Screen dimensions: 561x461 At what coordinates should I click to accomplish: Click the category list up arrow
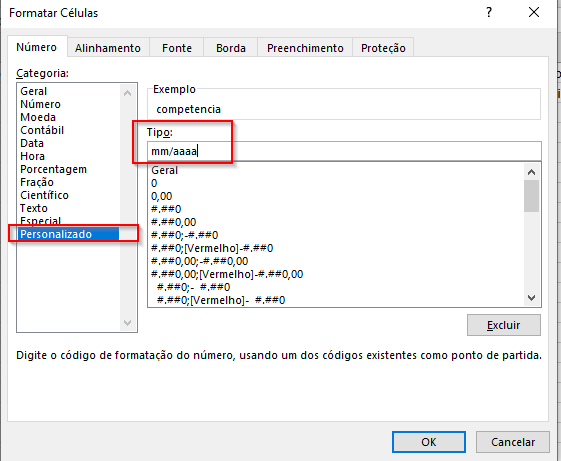coord(128,93)
